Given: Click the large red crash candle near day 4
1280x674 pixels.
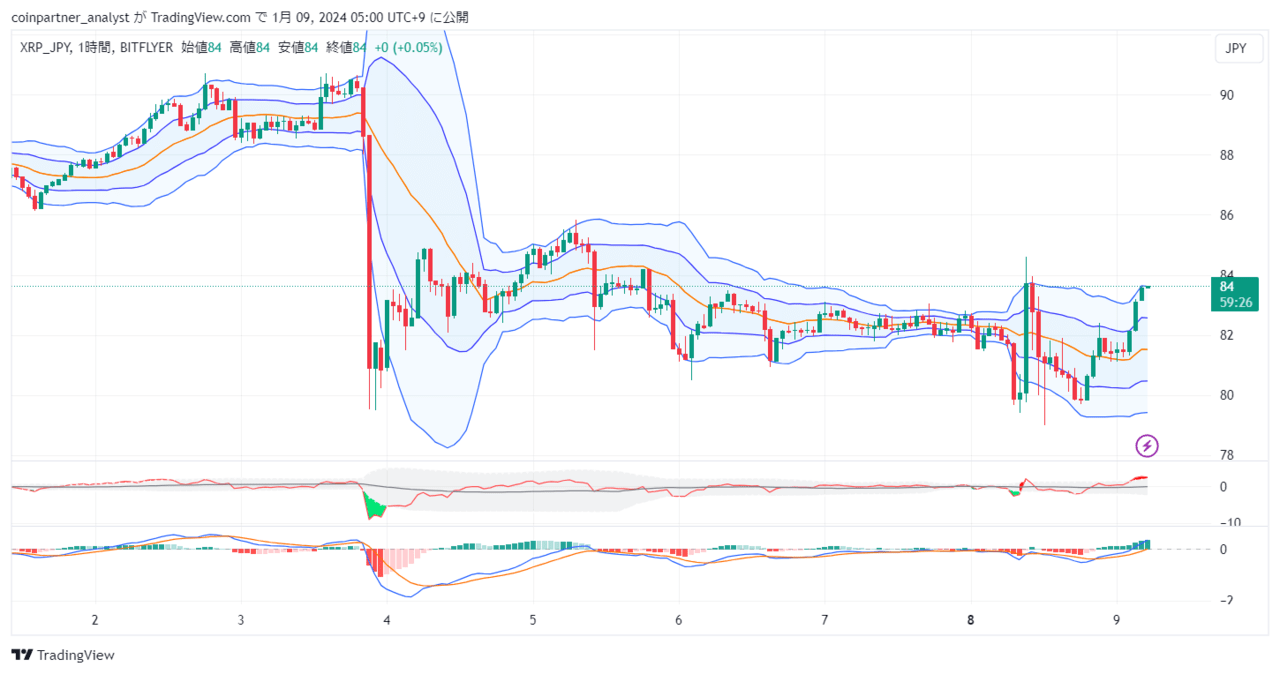Looking at the screenshot, I should pos(369,250).
